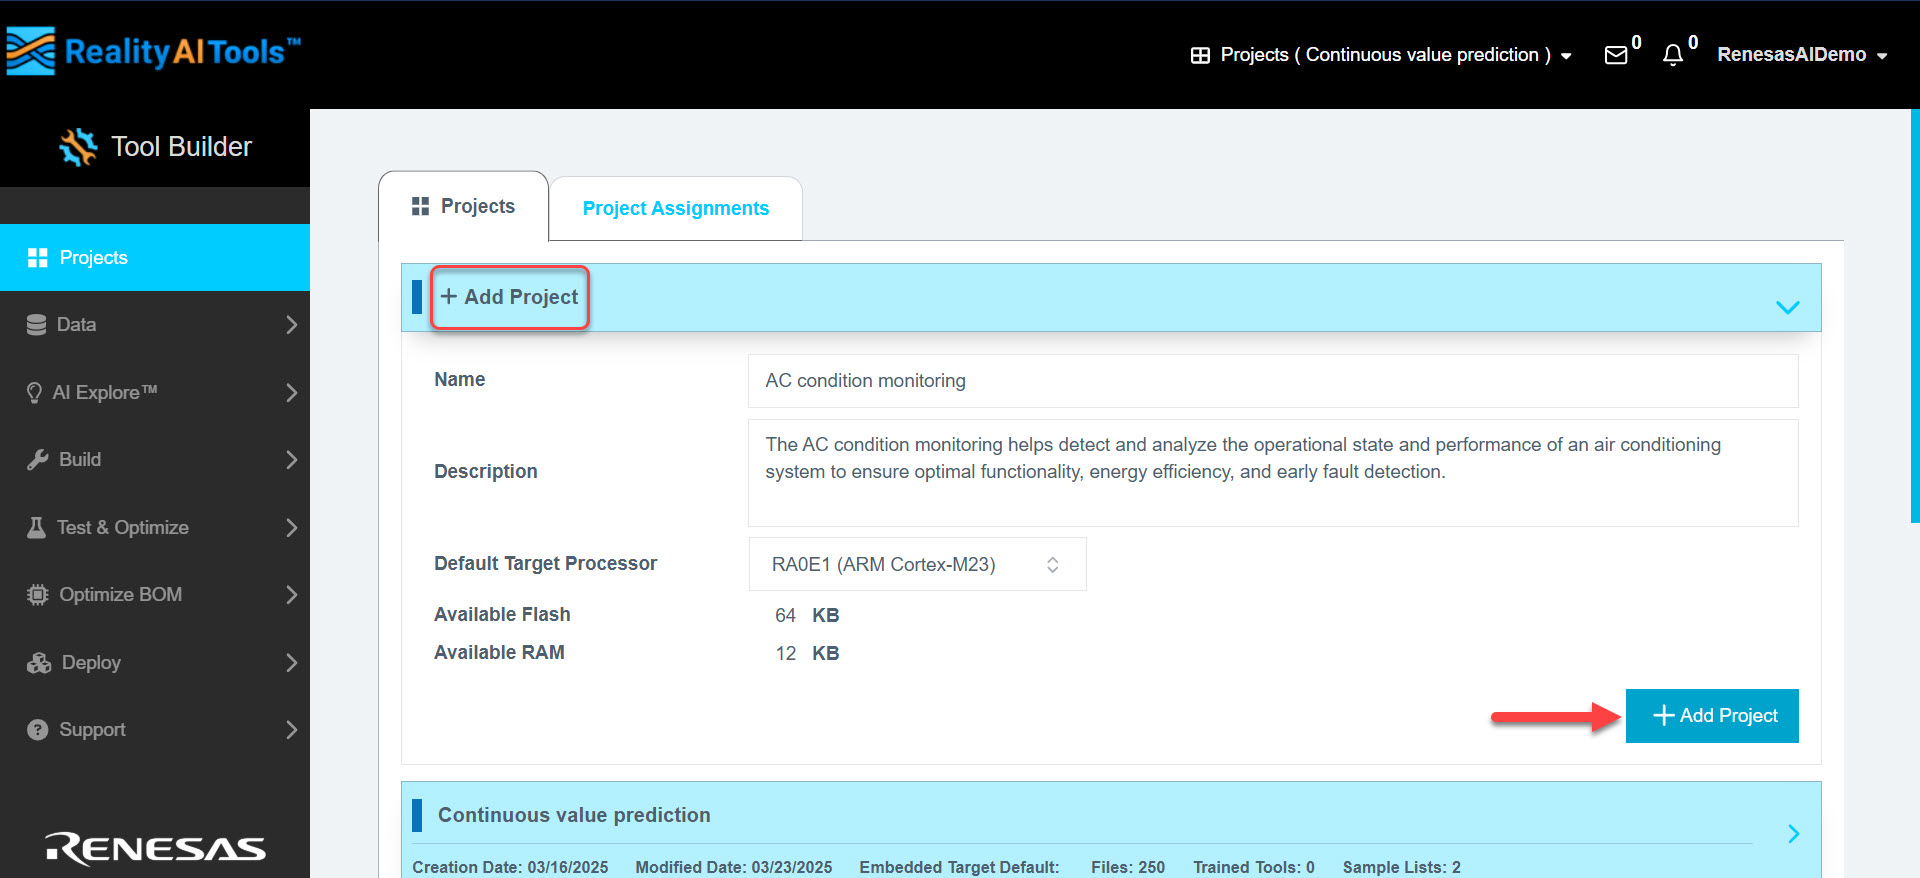Screen dimensions: 1920x878
Task: Select the Default Target Processor combo box
Action: point(916,565)
